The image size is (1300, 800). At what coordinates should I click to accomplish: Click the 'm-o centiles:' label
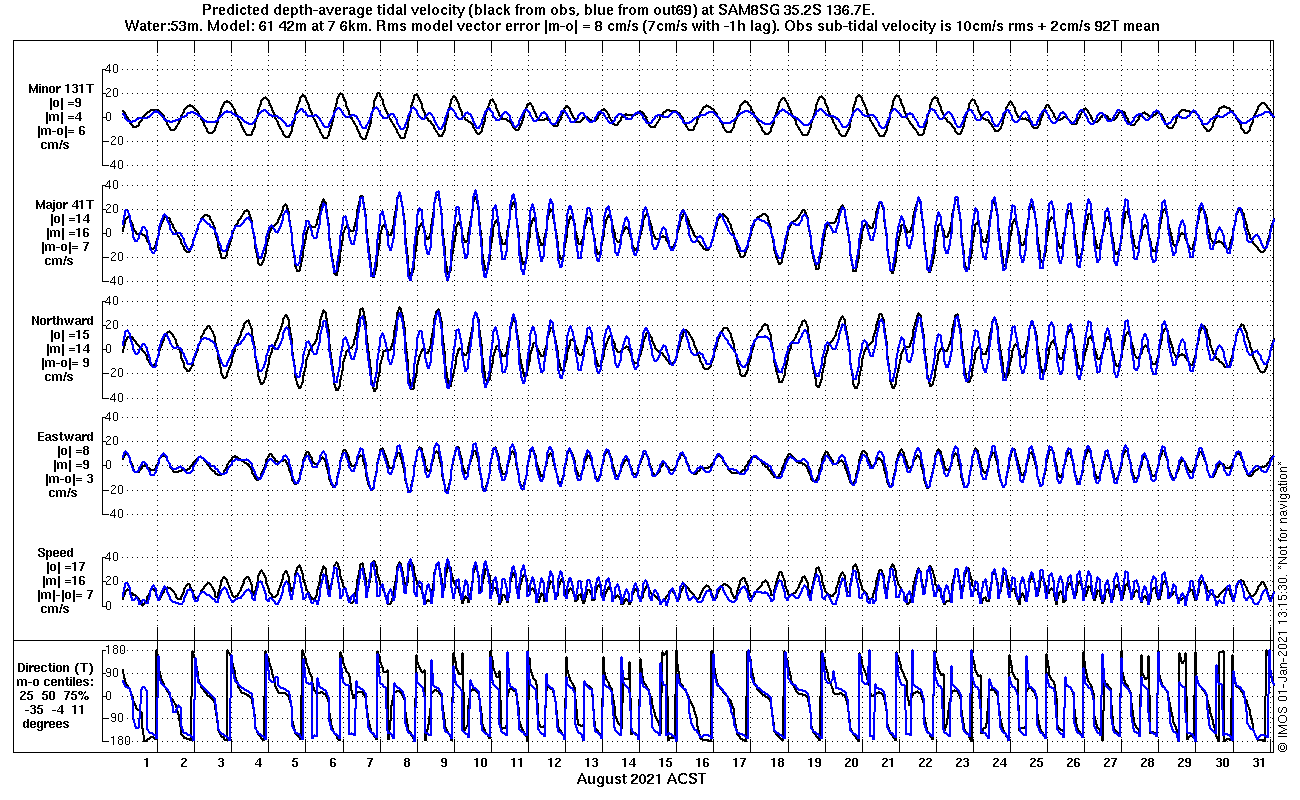tap(55, 681)
